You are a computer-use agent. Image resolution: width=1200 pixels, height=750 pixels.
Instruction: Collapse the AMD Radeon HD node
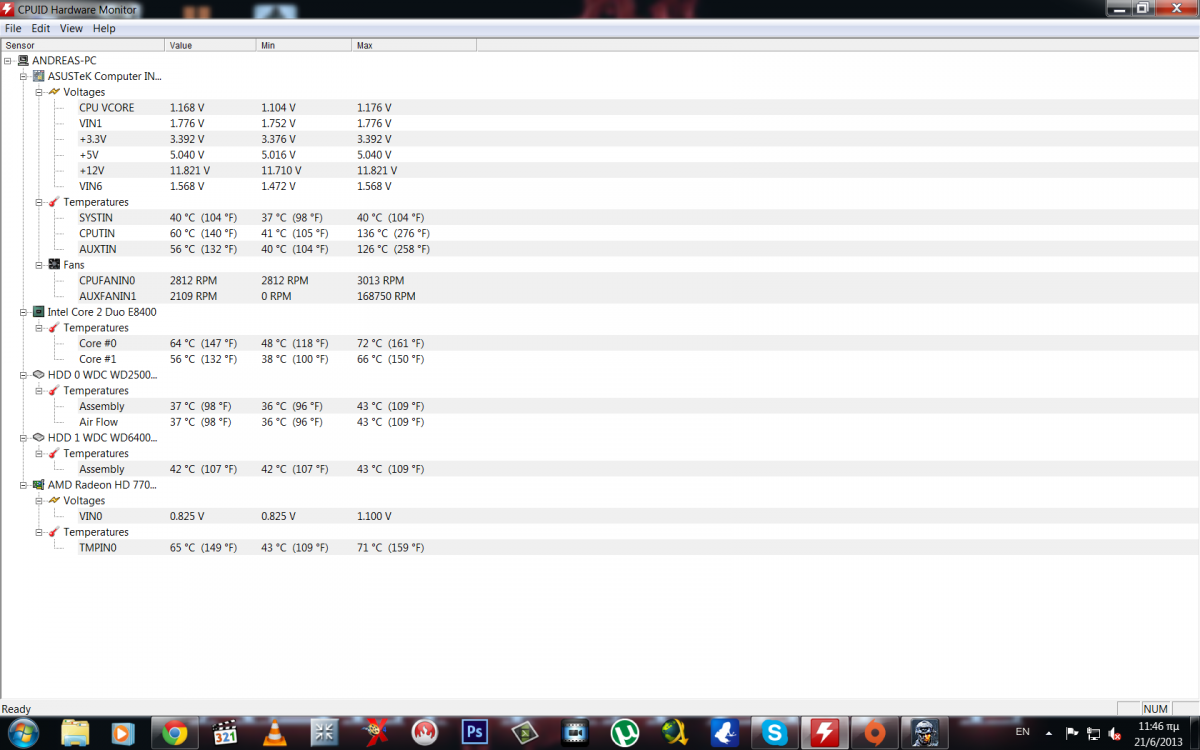coord(23,485)
